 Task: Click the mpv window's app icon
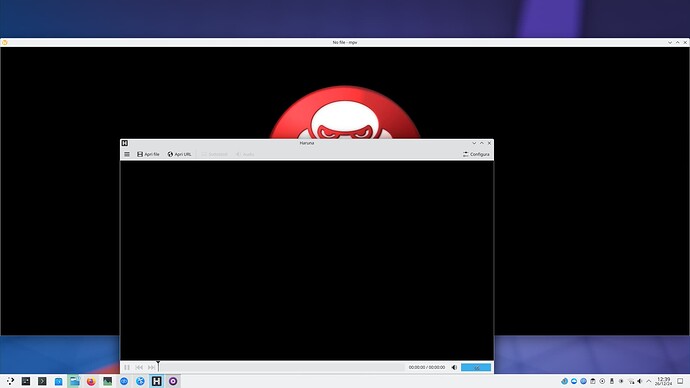(x=4, y=43)
